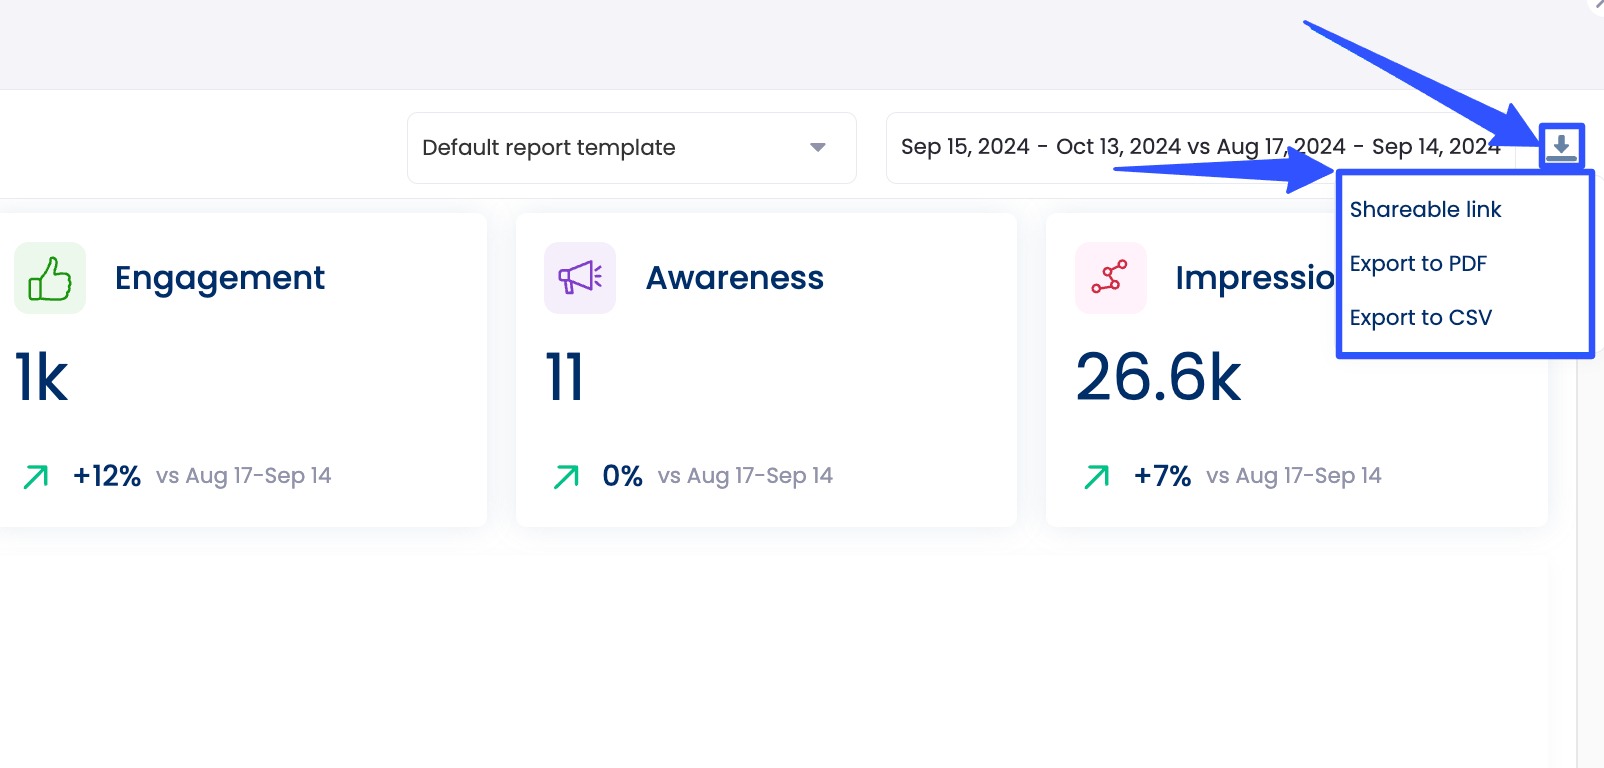Click the 26.6k impressions value
This screenshot has width=1604, height=768.
pyautogui.click(x=1158, y=378)
